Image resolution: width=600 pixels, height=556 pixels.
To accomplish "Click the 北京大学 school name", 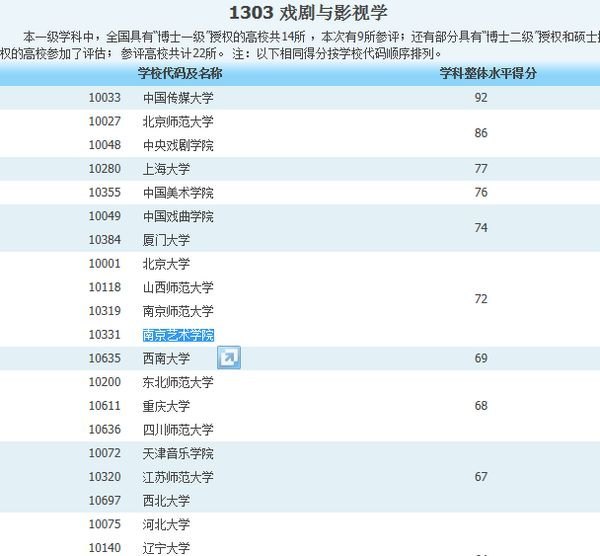I will (166, 264).
